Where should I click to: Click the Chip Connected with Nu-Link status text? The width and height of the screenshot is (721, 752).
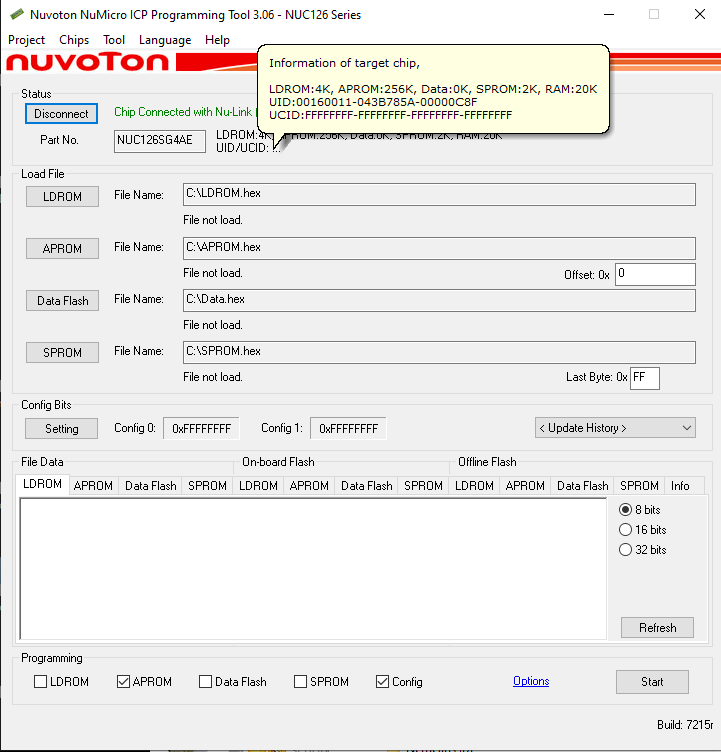click(x=183, y=112)
